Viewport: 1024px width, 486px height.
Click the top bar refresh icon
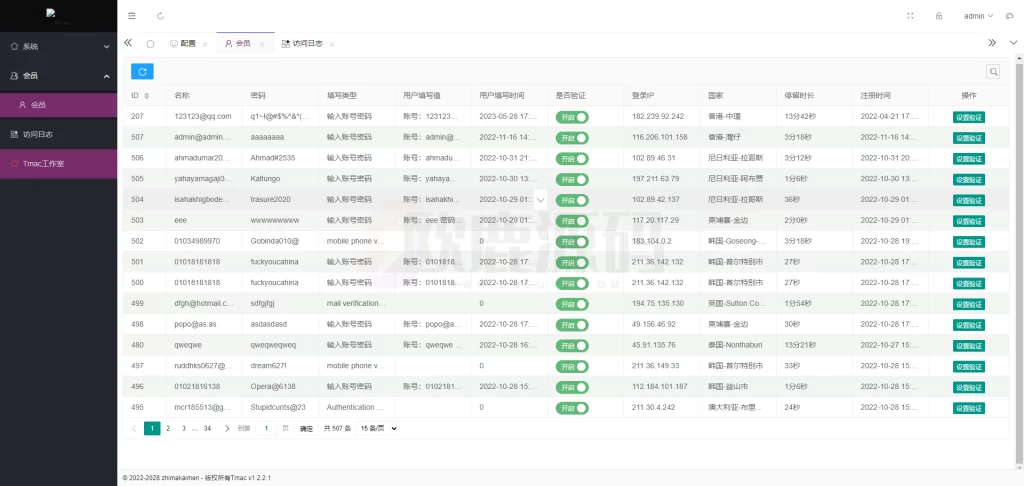[161, 16]
